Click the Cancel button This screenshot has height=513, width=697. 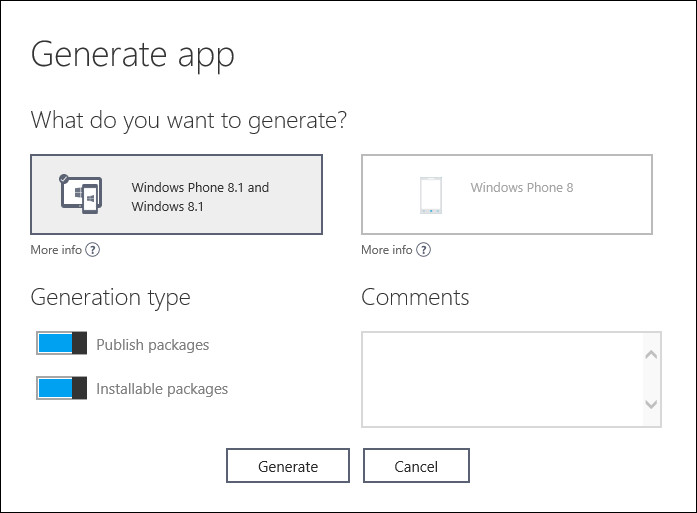point(416,465)
